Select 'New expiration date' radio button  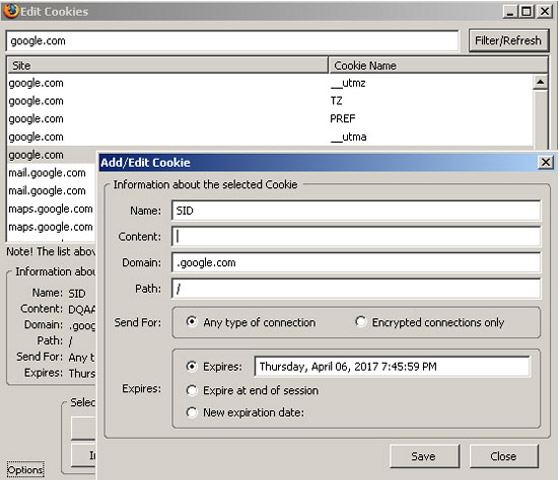click(x=192, y=412)
